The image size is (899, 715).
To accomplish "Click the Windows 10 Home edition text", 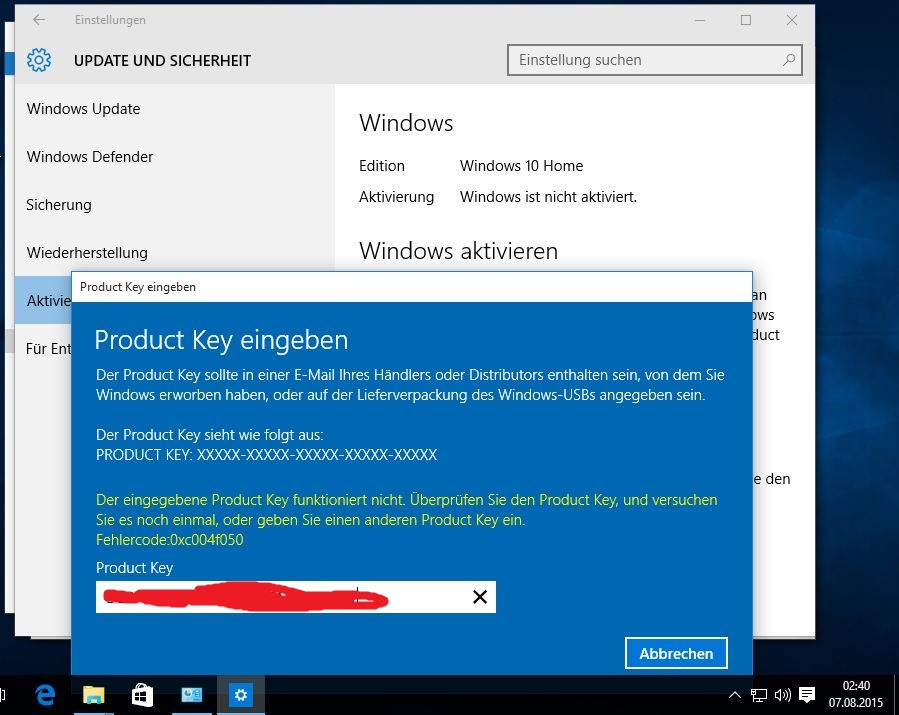I will coord(521,166).
